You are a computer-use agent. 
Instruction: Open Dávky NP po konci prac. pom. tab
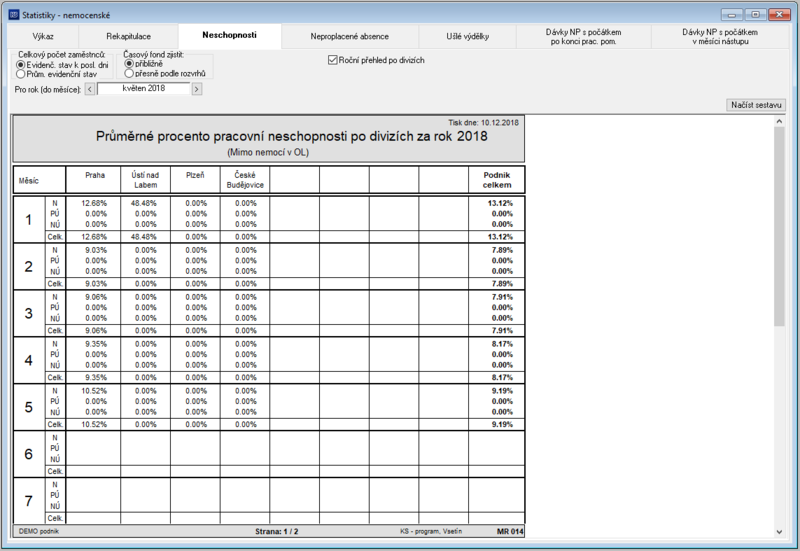tap(584, 36)
